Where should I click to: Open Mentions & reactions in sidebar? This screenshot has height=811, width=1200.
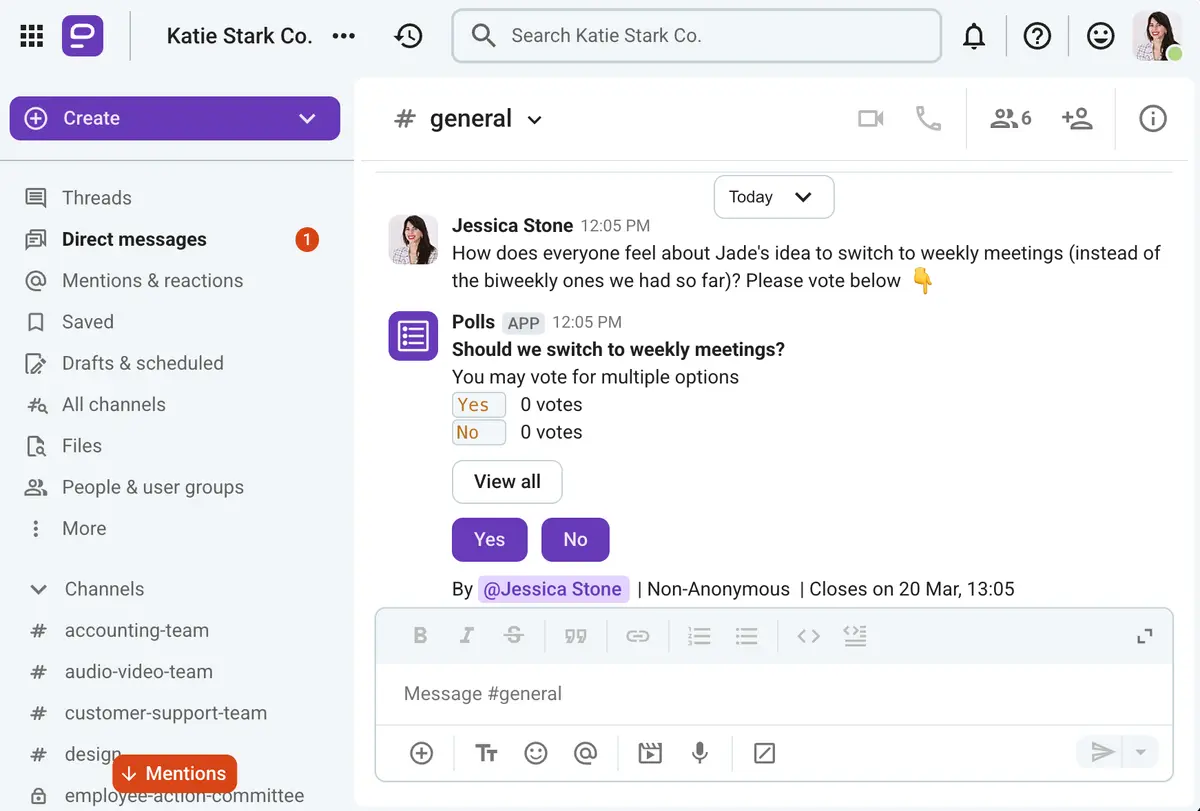[x=152, y=281]
